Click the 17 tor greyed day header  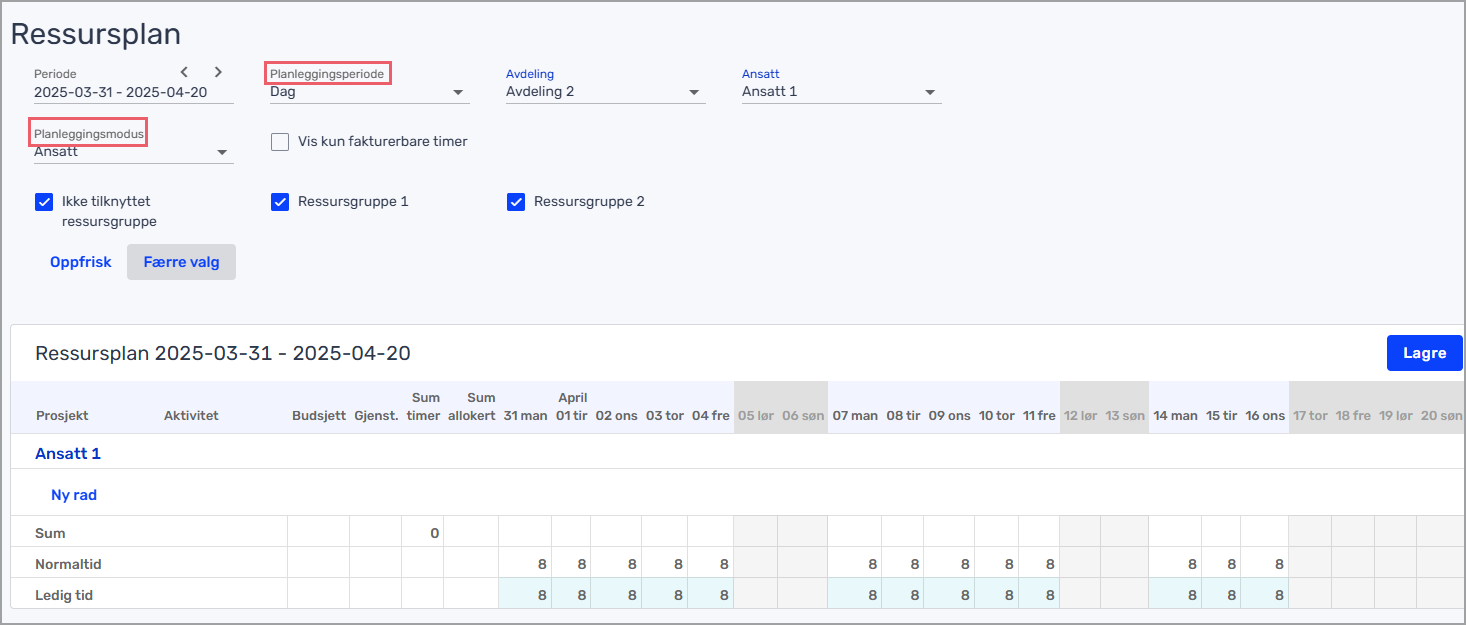1311,416
